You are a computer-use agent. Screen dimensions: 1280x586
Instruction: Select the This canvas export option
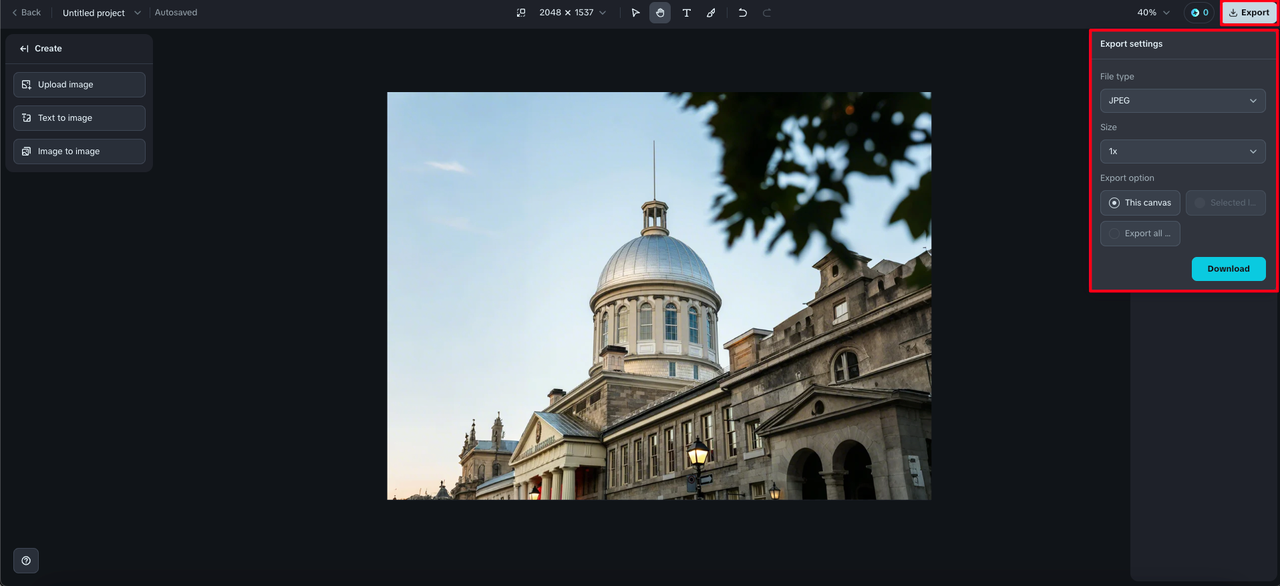click(1140, 203)
